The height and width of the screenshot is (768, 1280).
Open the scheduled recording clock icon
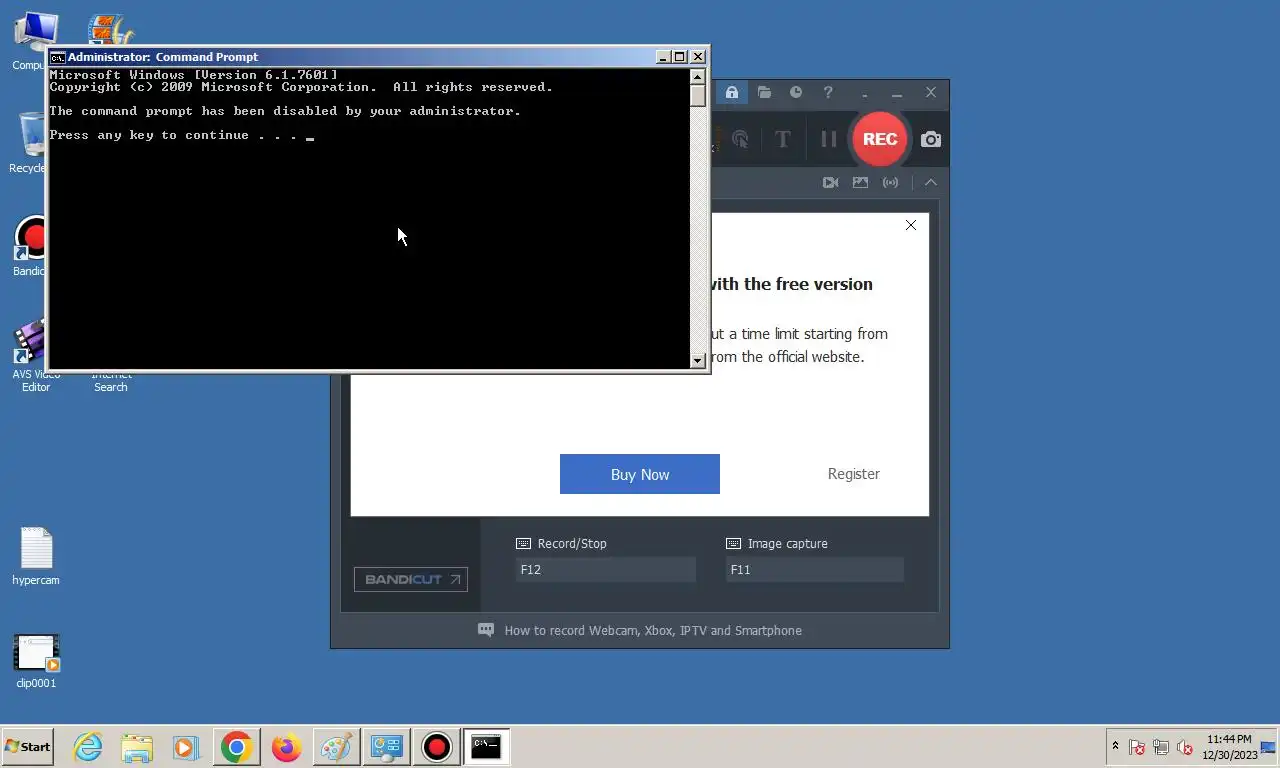coord(796,92)
